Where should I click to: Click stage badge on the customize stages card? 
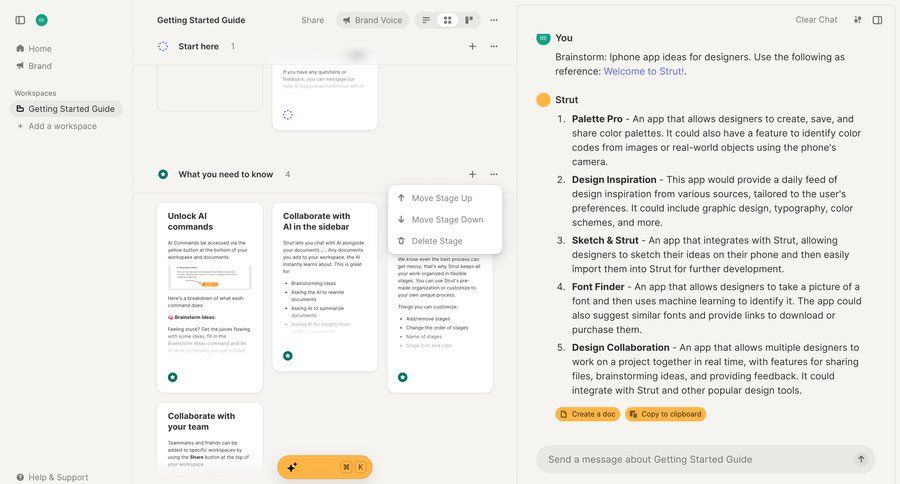[x=402, y=377]
